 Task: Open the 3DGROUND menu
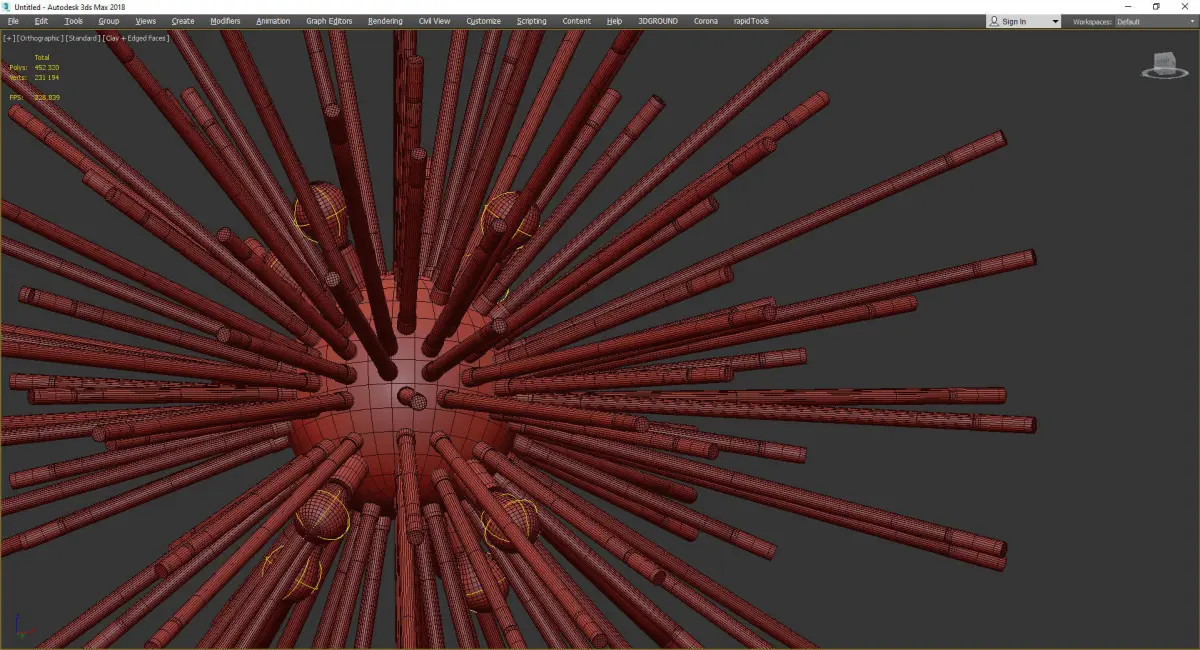pyautogui.click(x=657, y=21)
